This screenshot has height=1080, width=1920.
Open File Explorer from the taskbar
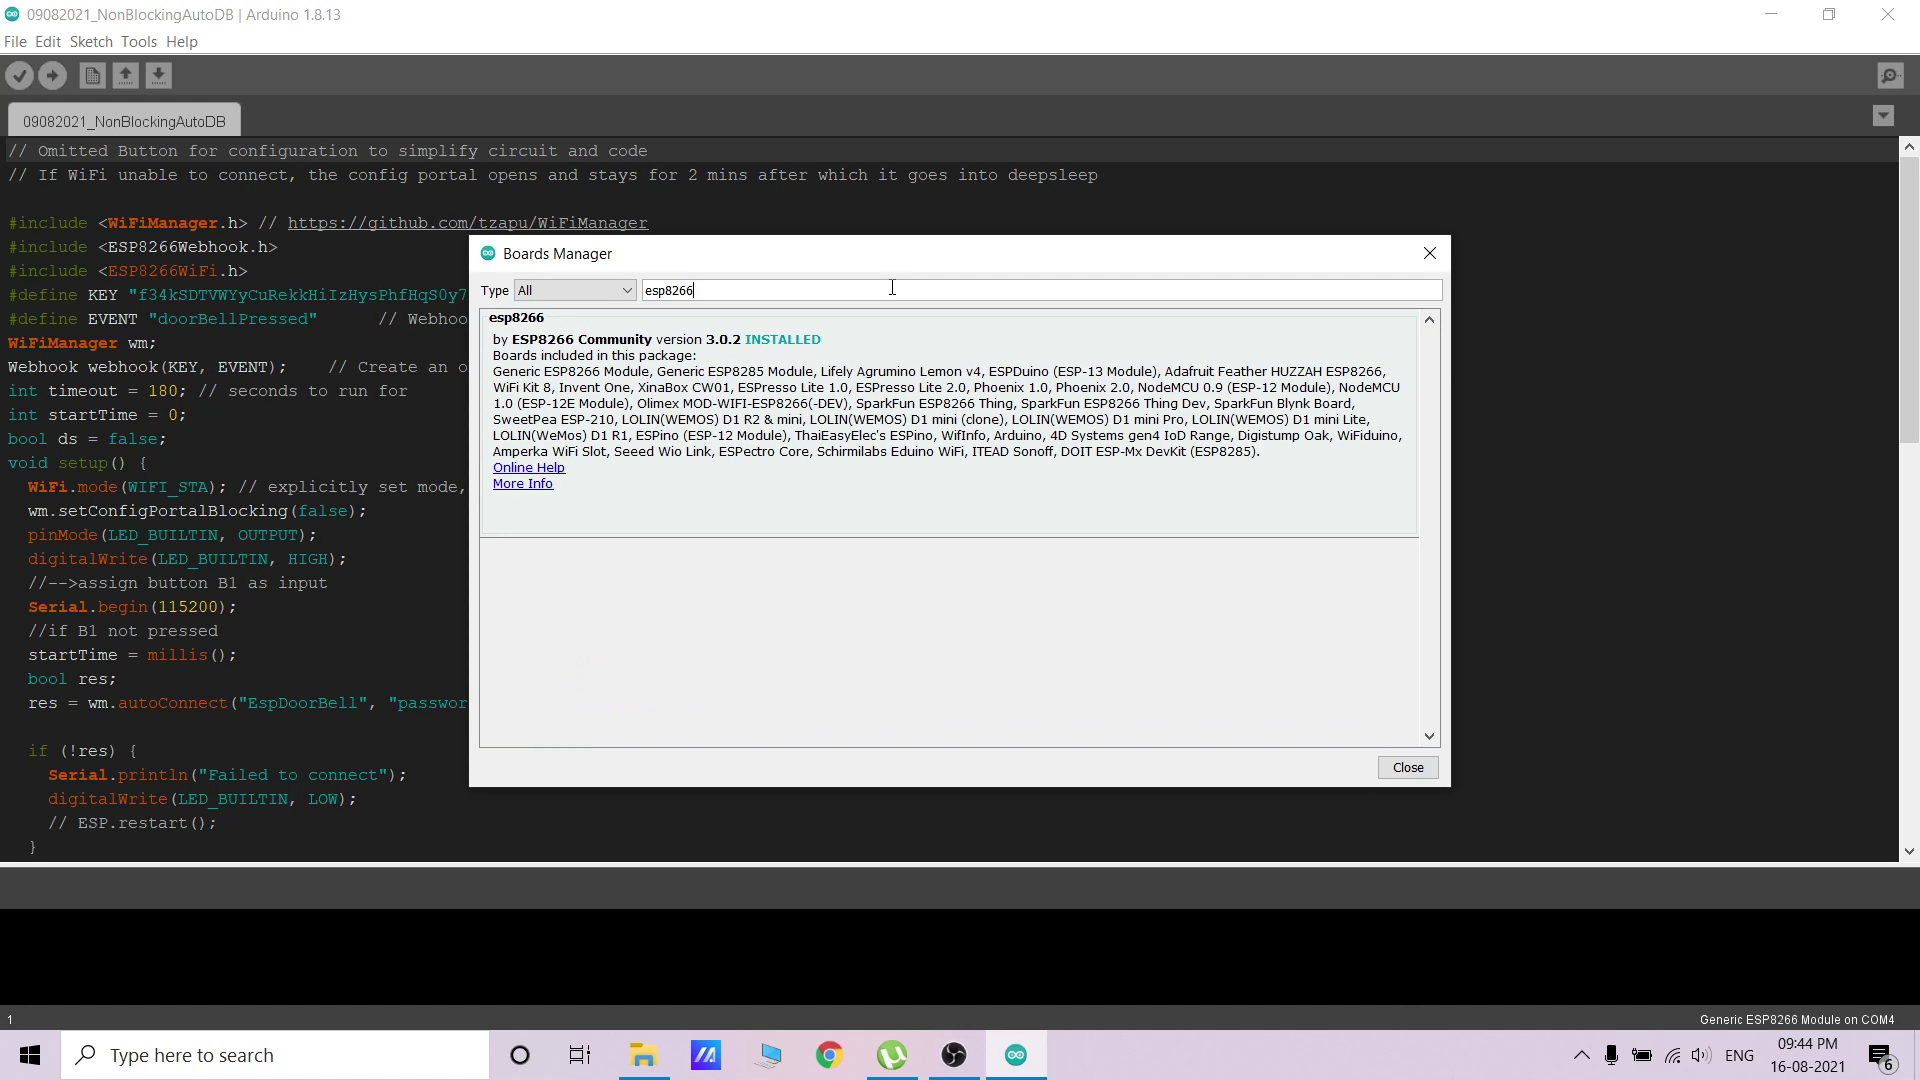[x=643, y=1056]
